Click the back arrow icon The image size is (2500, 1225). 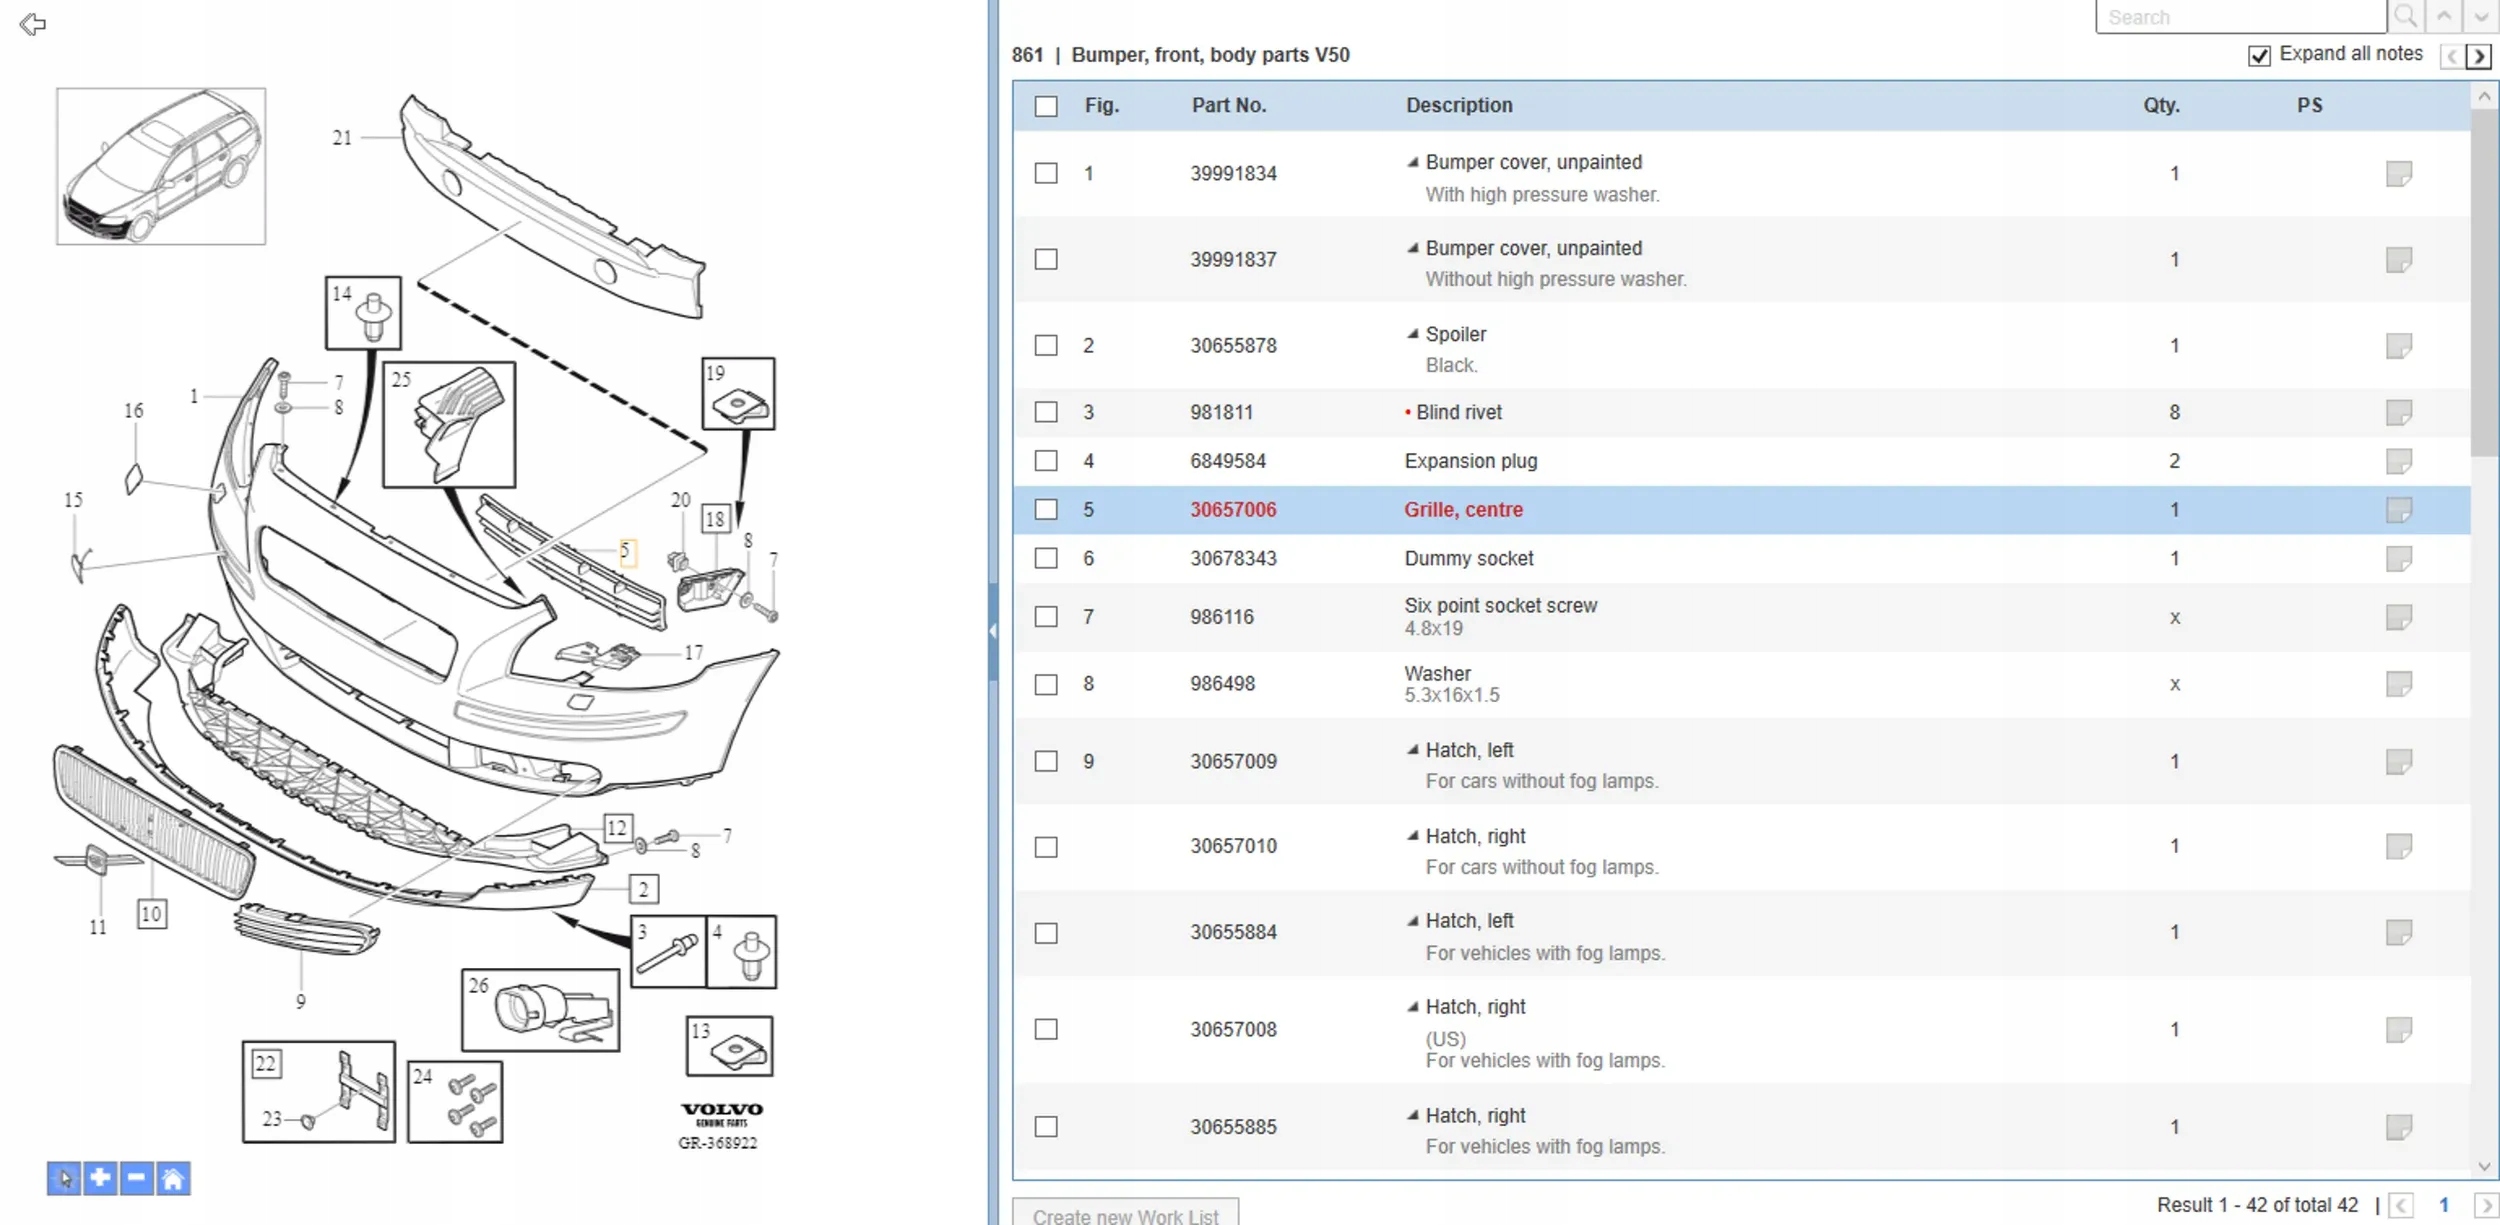32,24
